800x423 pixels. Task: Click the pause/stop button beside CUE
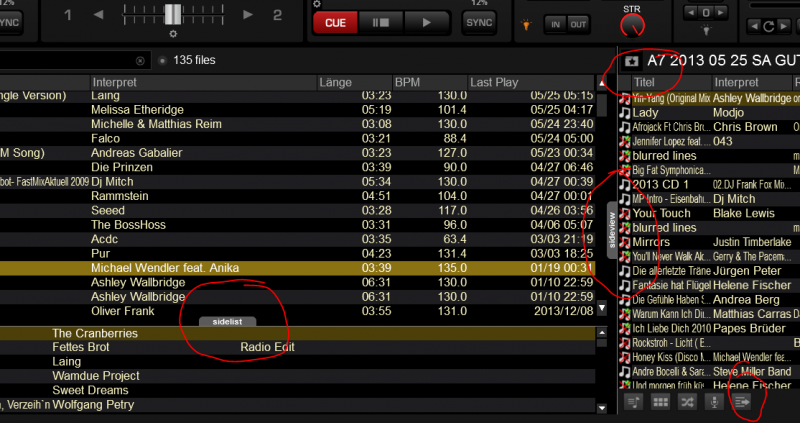[x=381, y=23]
